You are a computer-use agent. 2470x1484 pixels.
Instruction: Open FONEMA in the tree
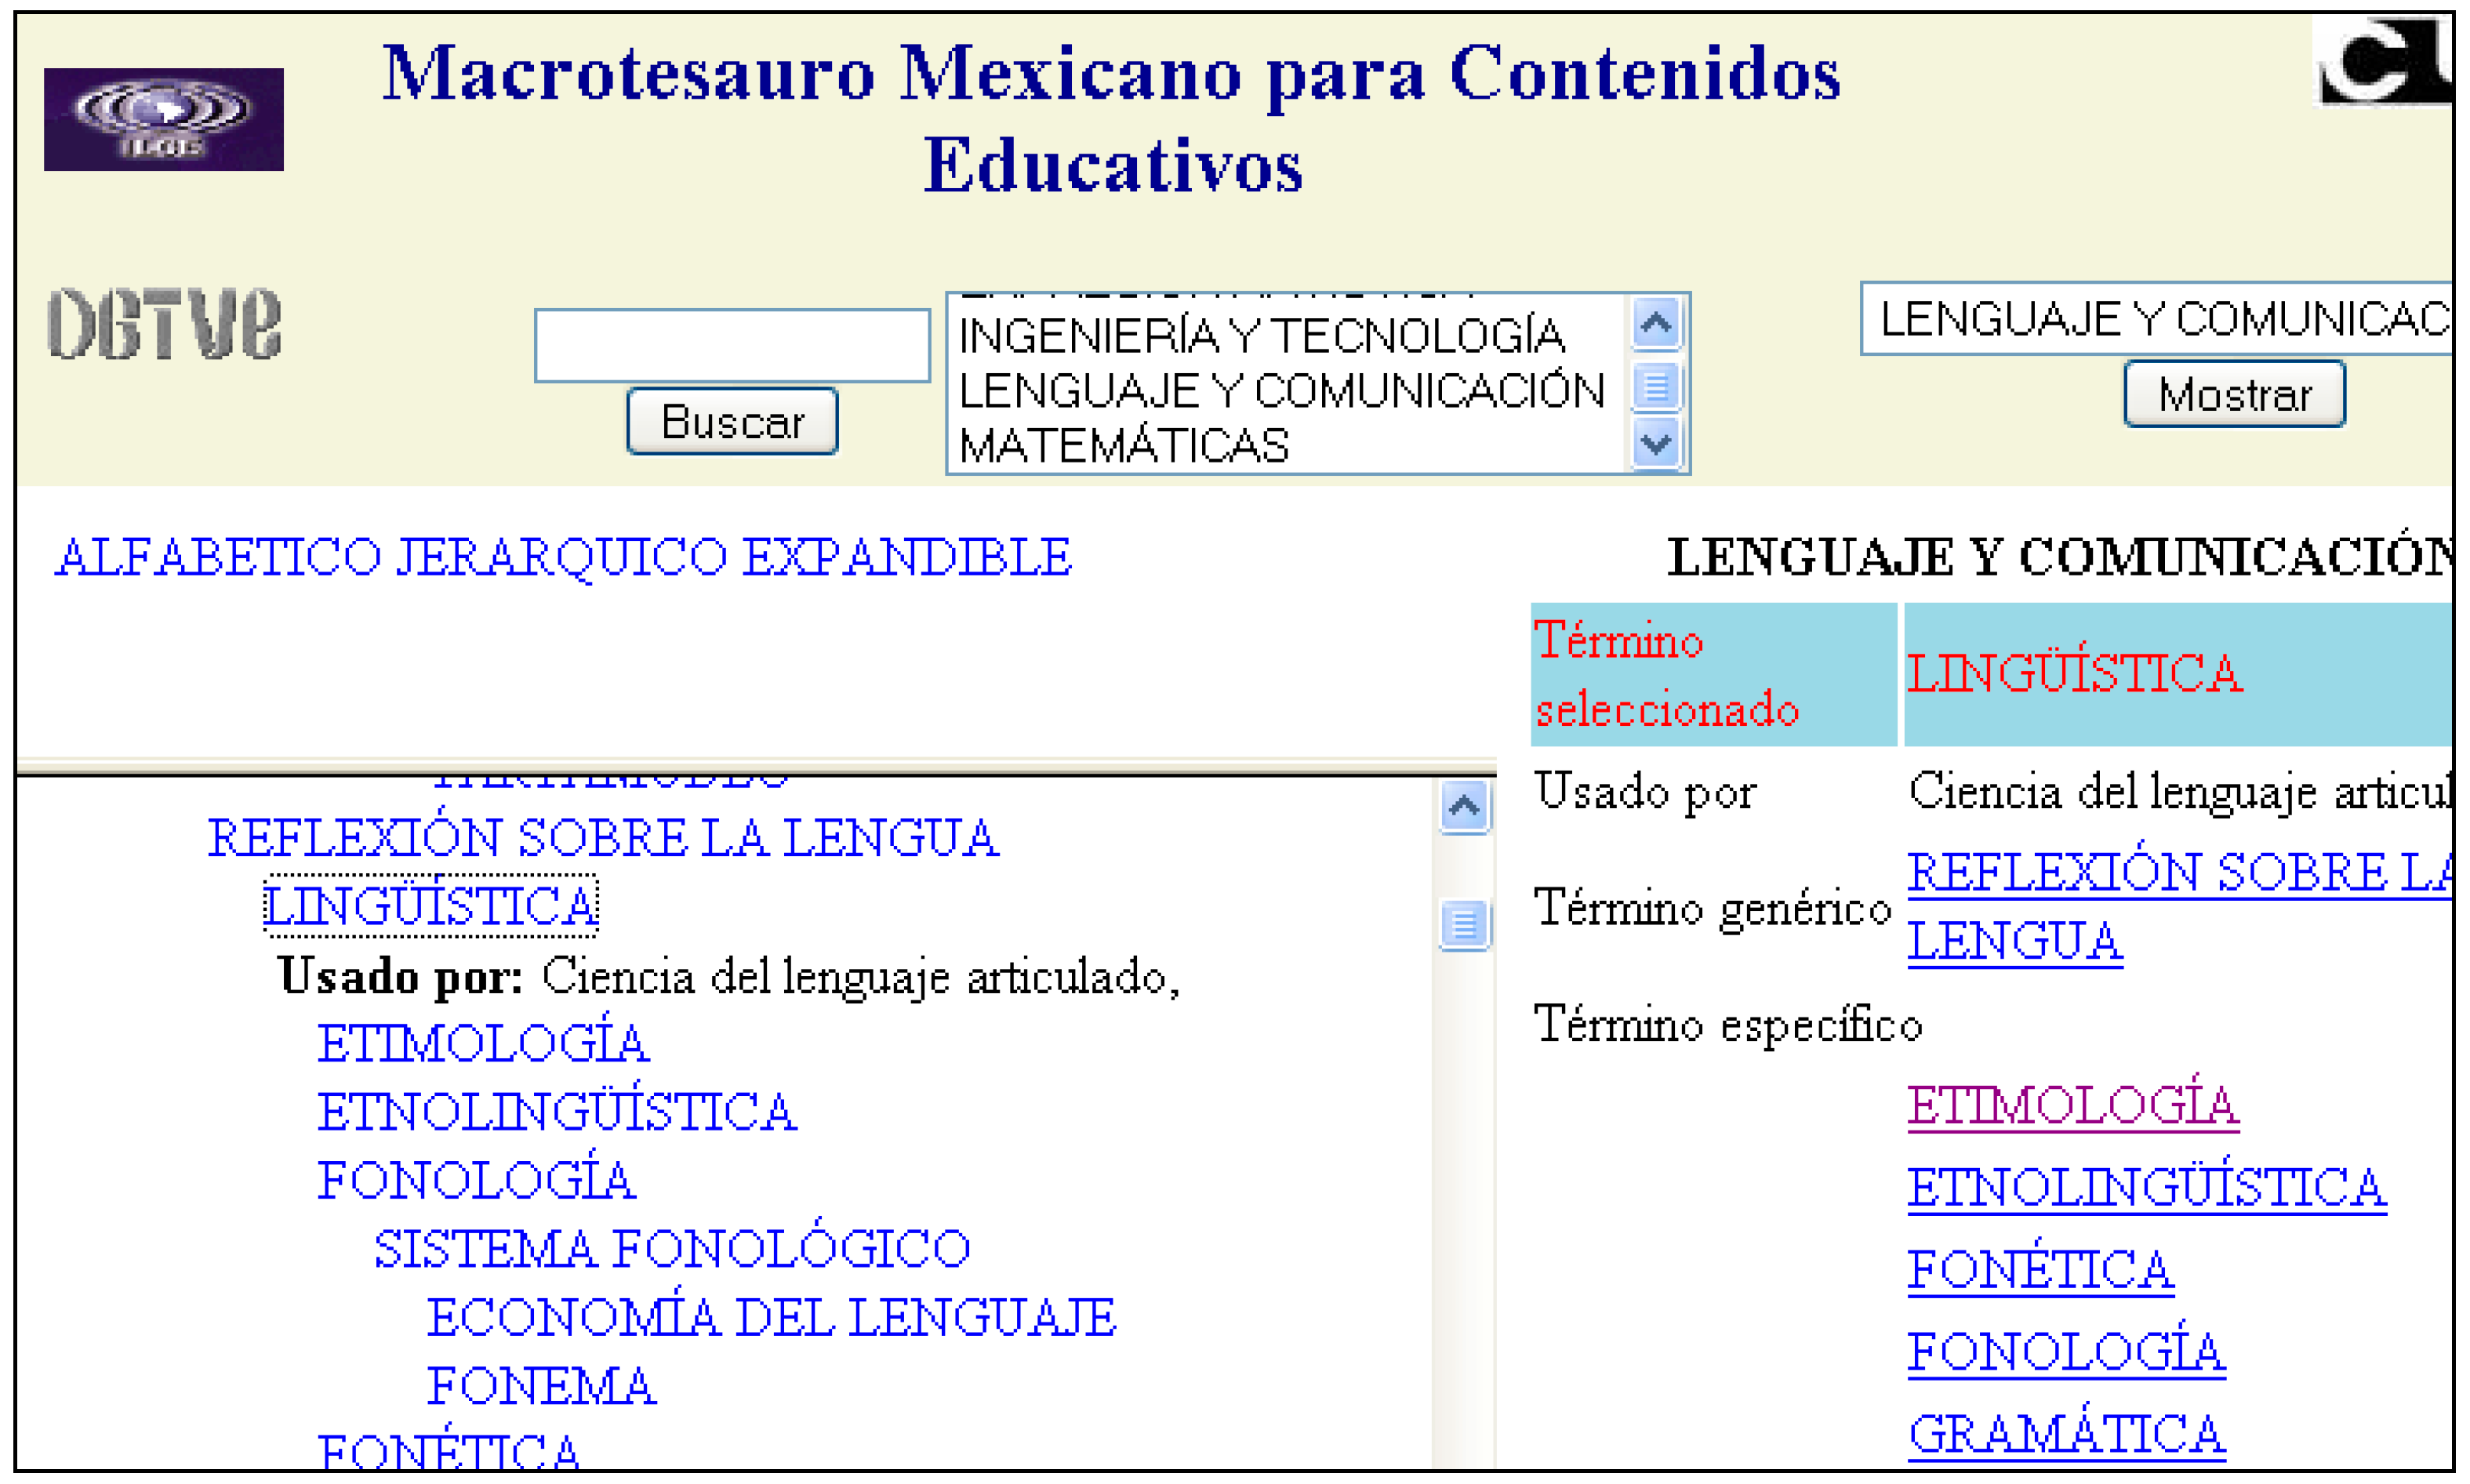click(x=541, y=1386)
